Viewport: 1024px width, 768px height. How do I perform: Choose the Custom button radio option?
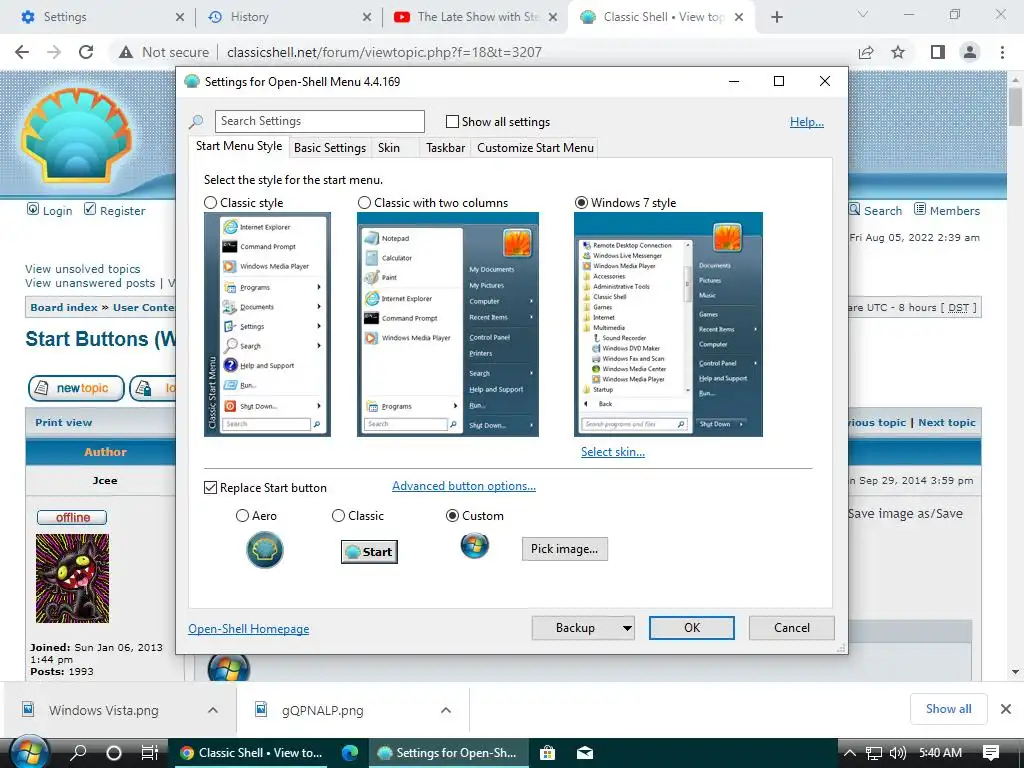[x=452, y=516]
